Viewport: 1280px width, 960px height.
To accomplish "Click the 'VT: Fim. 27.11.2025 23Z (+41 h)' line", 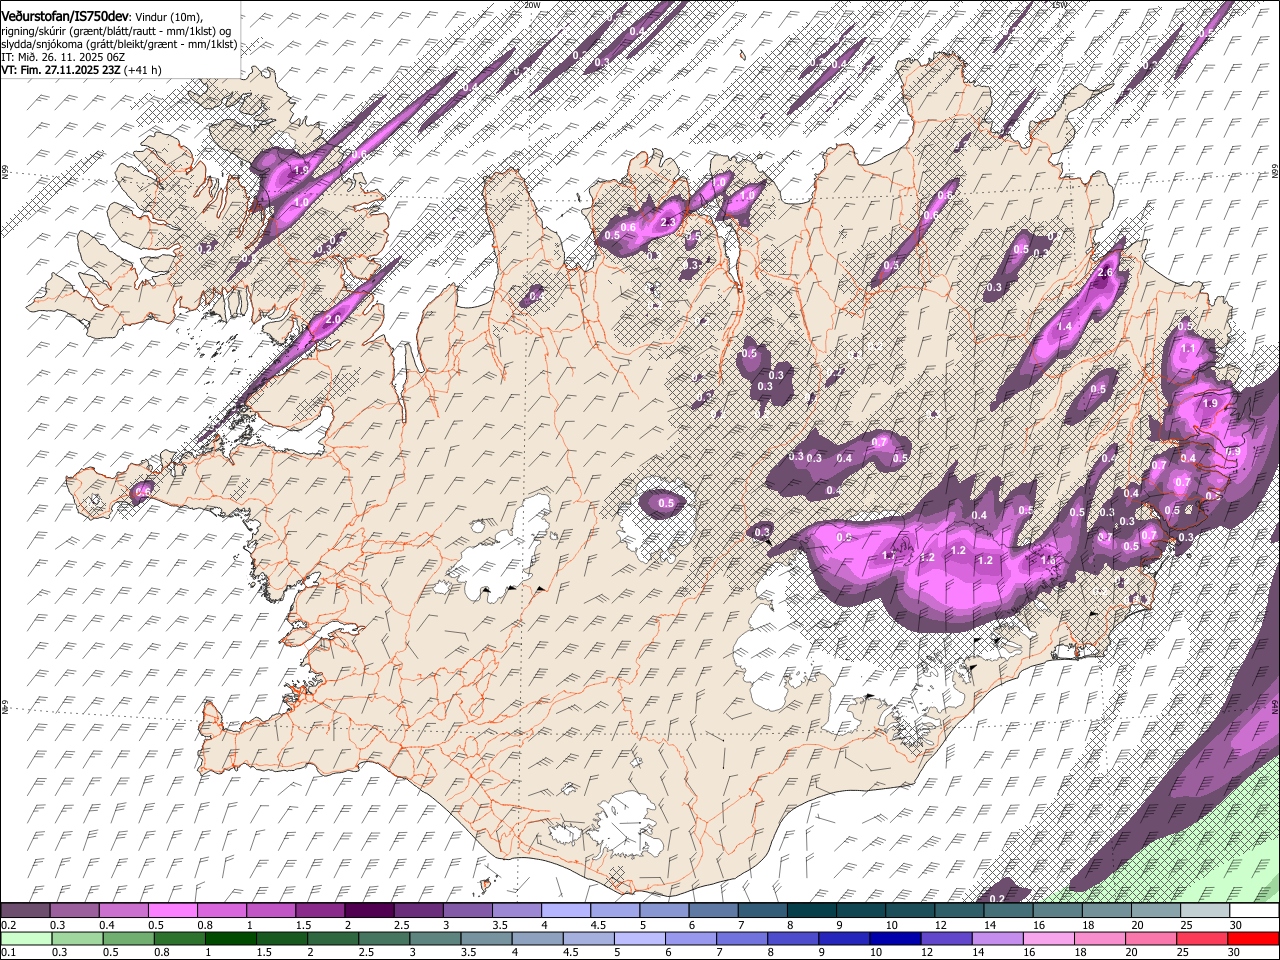I will pyautogui.click(x=80, y=70).
